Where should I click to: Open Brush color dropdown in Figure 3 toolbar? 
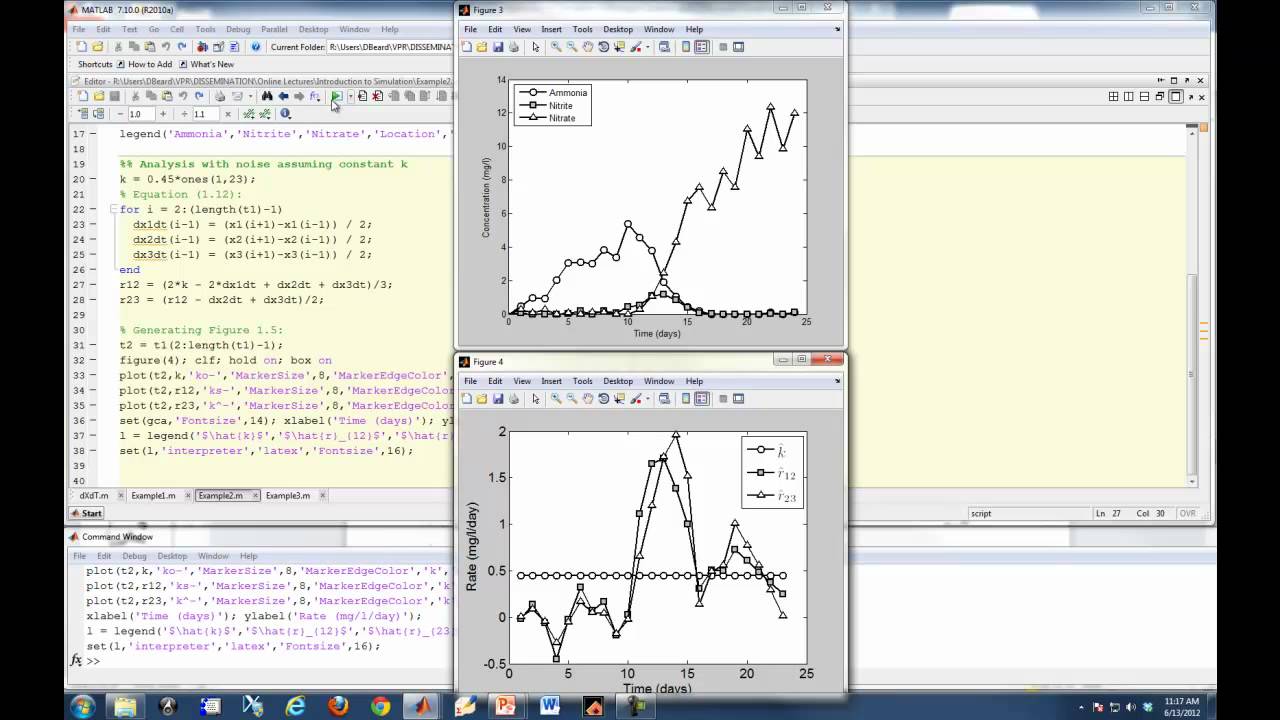pyautogui.click(x=648, y=47)
